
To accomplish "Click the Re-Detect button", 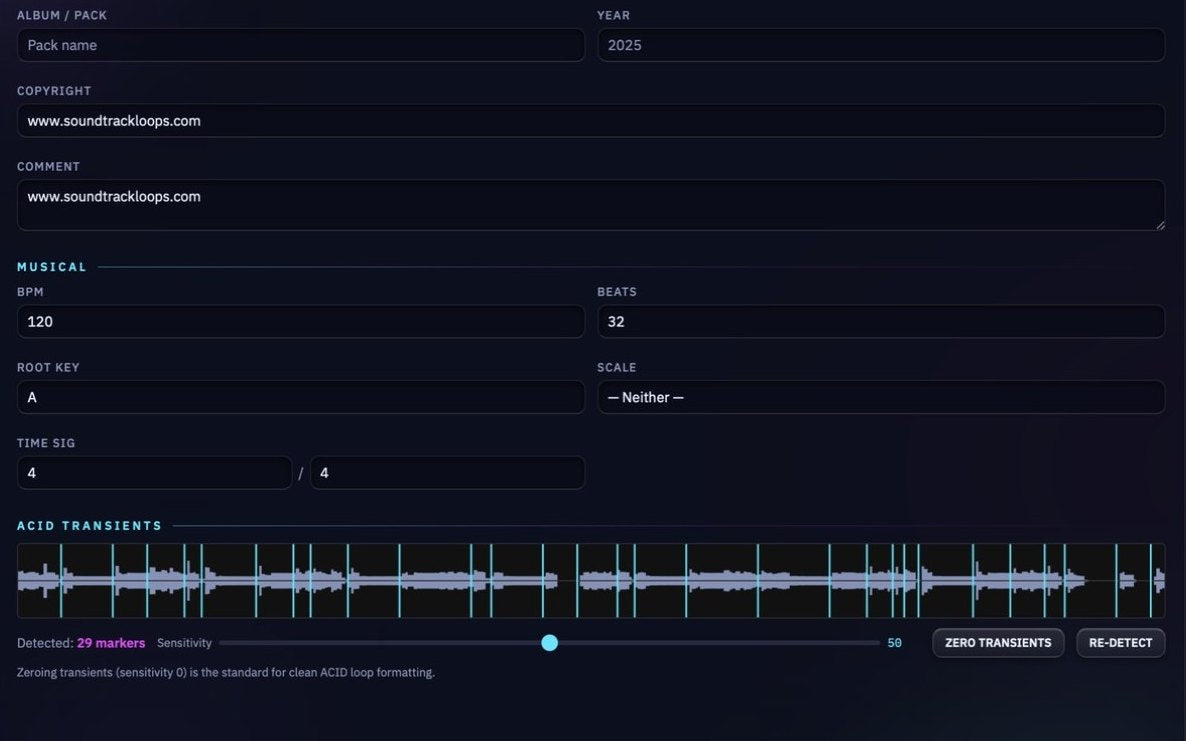I will (1120, 643).
